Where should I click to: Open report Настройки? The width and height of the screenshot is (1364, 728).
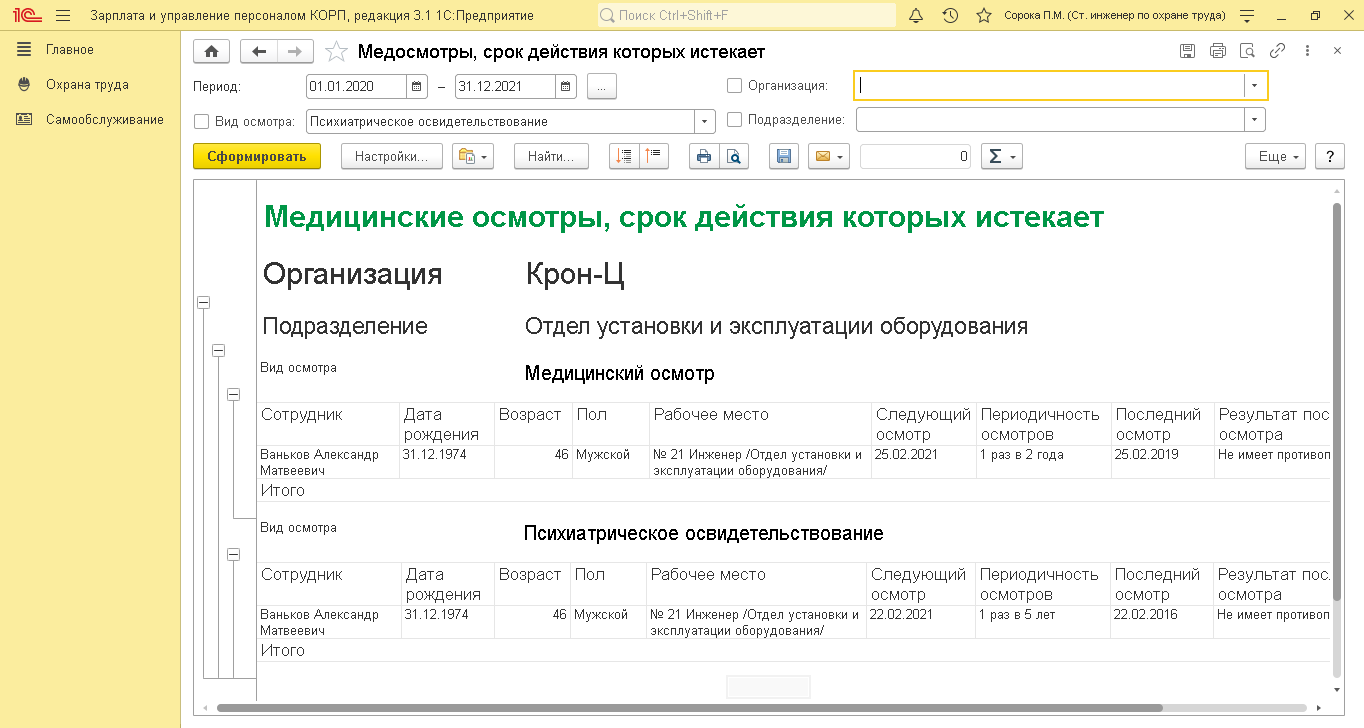[x=391, y=157]
